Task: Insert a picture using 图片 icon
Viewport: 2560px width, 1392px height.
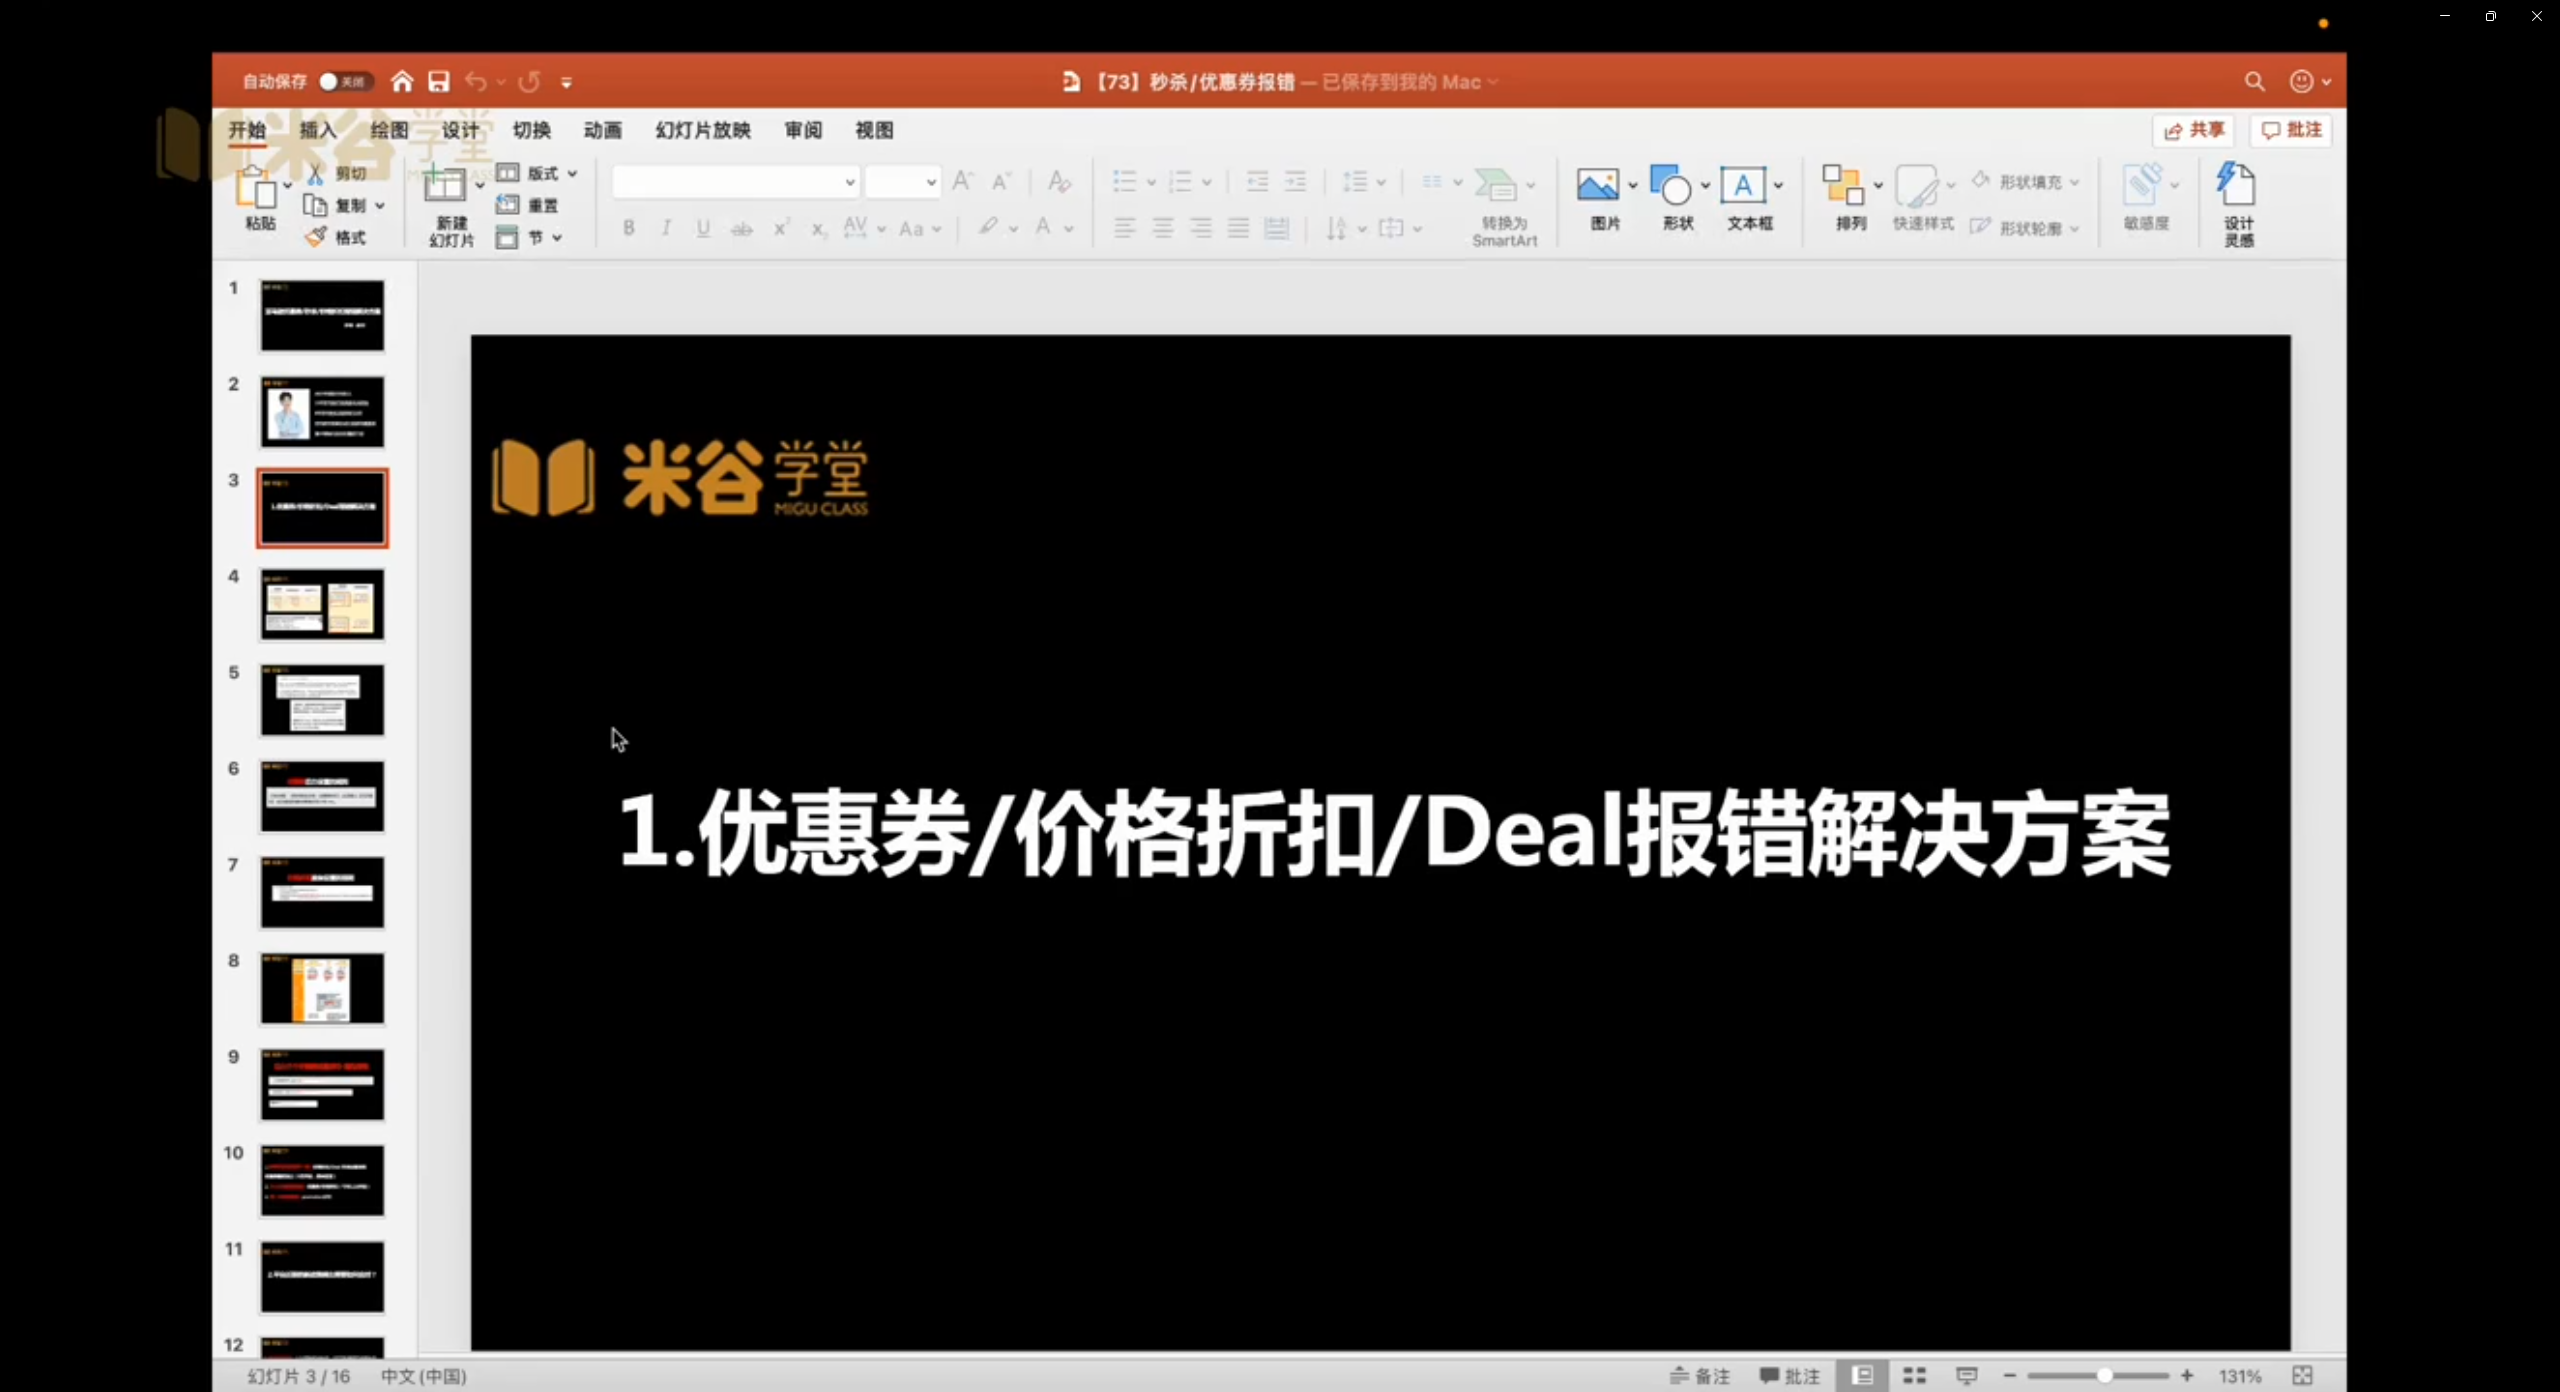Action: 1598,187
